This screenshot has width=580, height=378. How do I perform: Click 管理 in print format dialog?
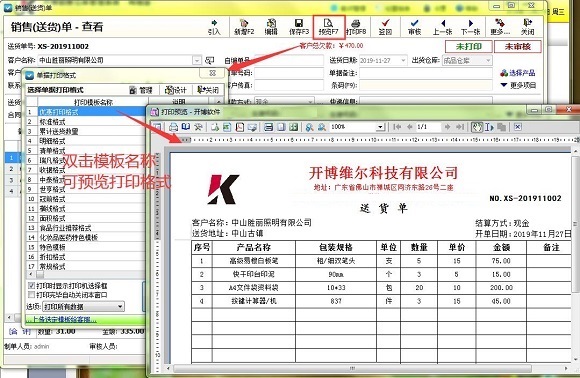click(141, 90)
